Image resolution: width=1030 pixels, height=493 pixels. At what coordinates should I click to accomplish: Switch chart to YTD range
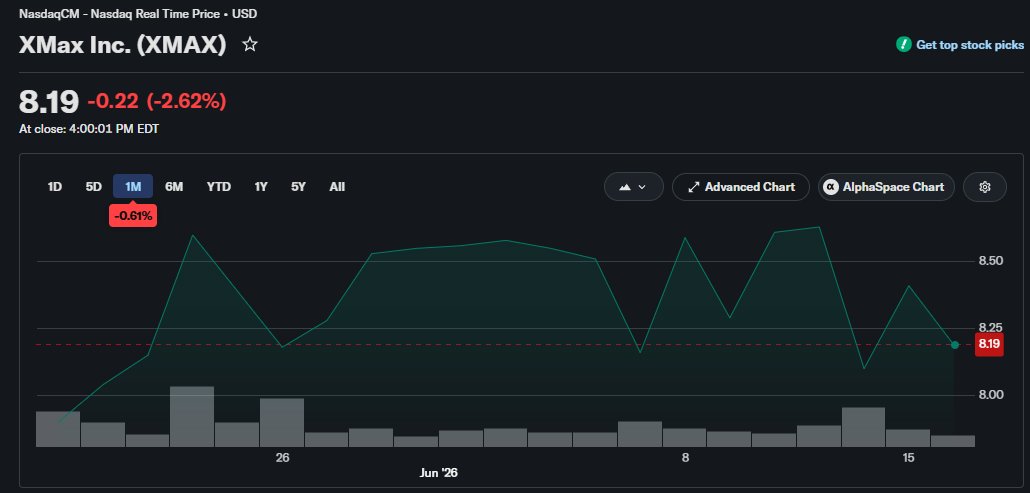pyautogui.click(x=219, y=187)
